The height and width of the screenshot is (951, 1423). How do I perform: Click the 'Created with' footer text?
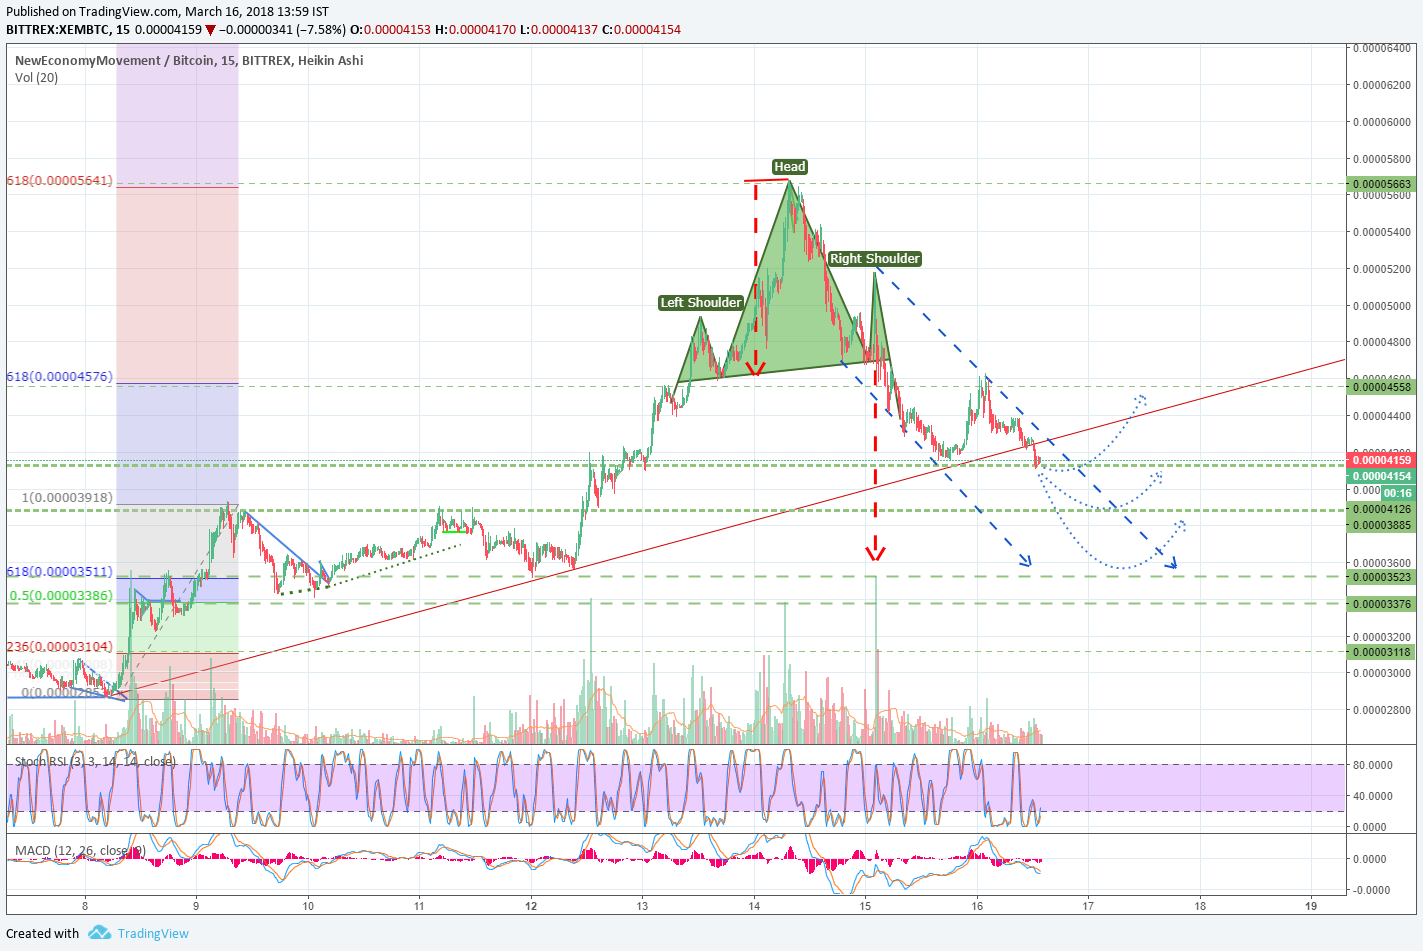coord(43,933)
